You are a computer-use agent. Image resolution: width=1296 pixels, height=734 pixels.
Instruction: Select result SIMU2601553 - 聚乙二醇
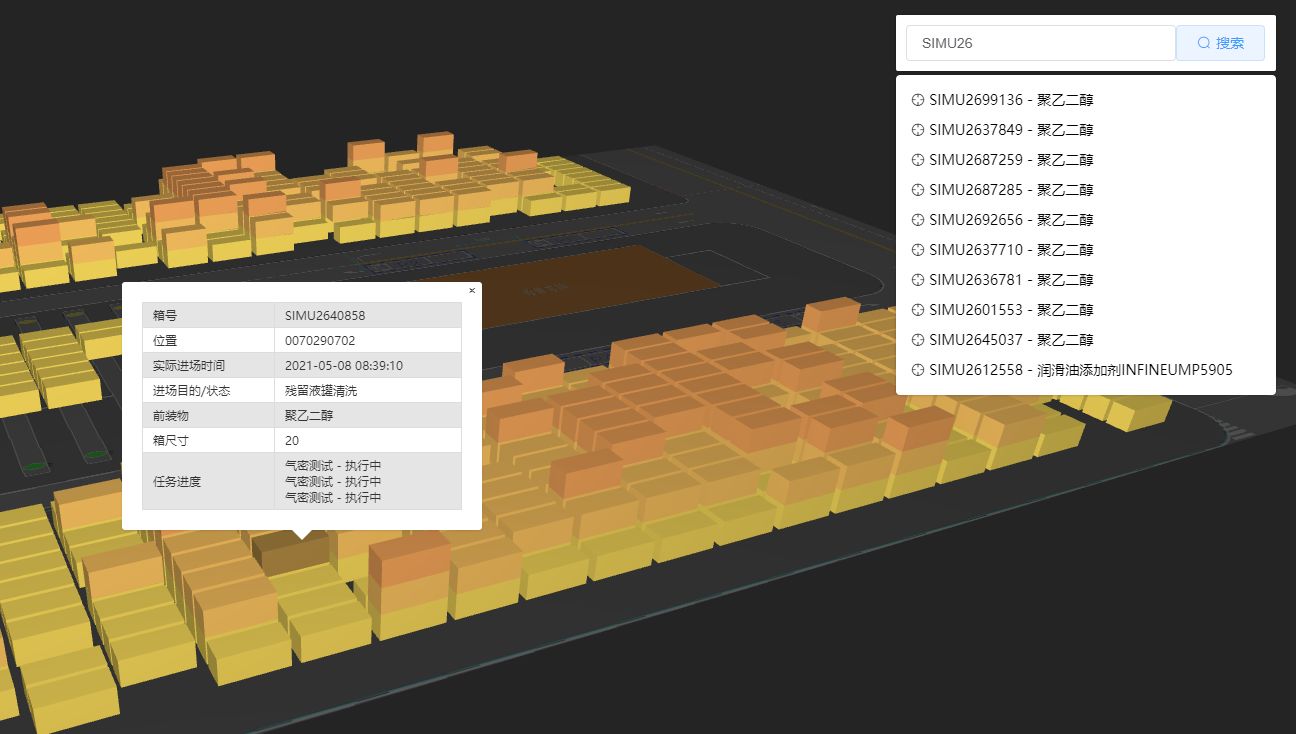coord(1085,310)
